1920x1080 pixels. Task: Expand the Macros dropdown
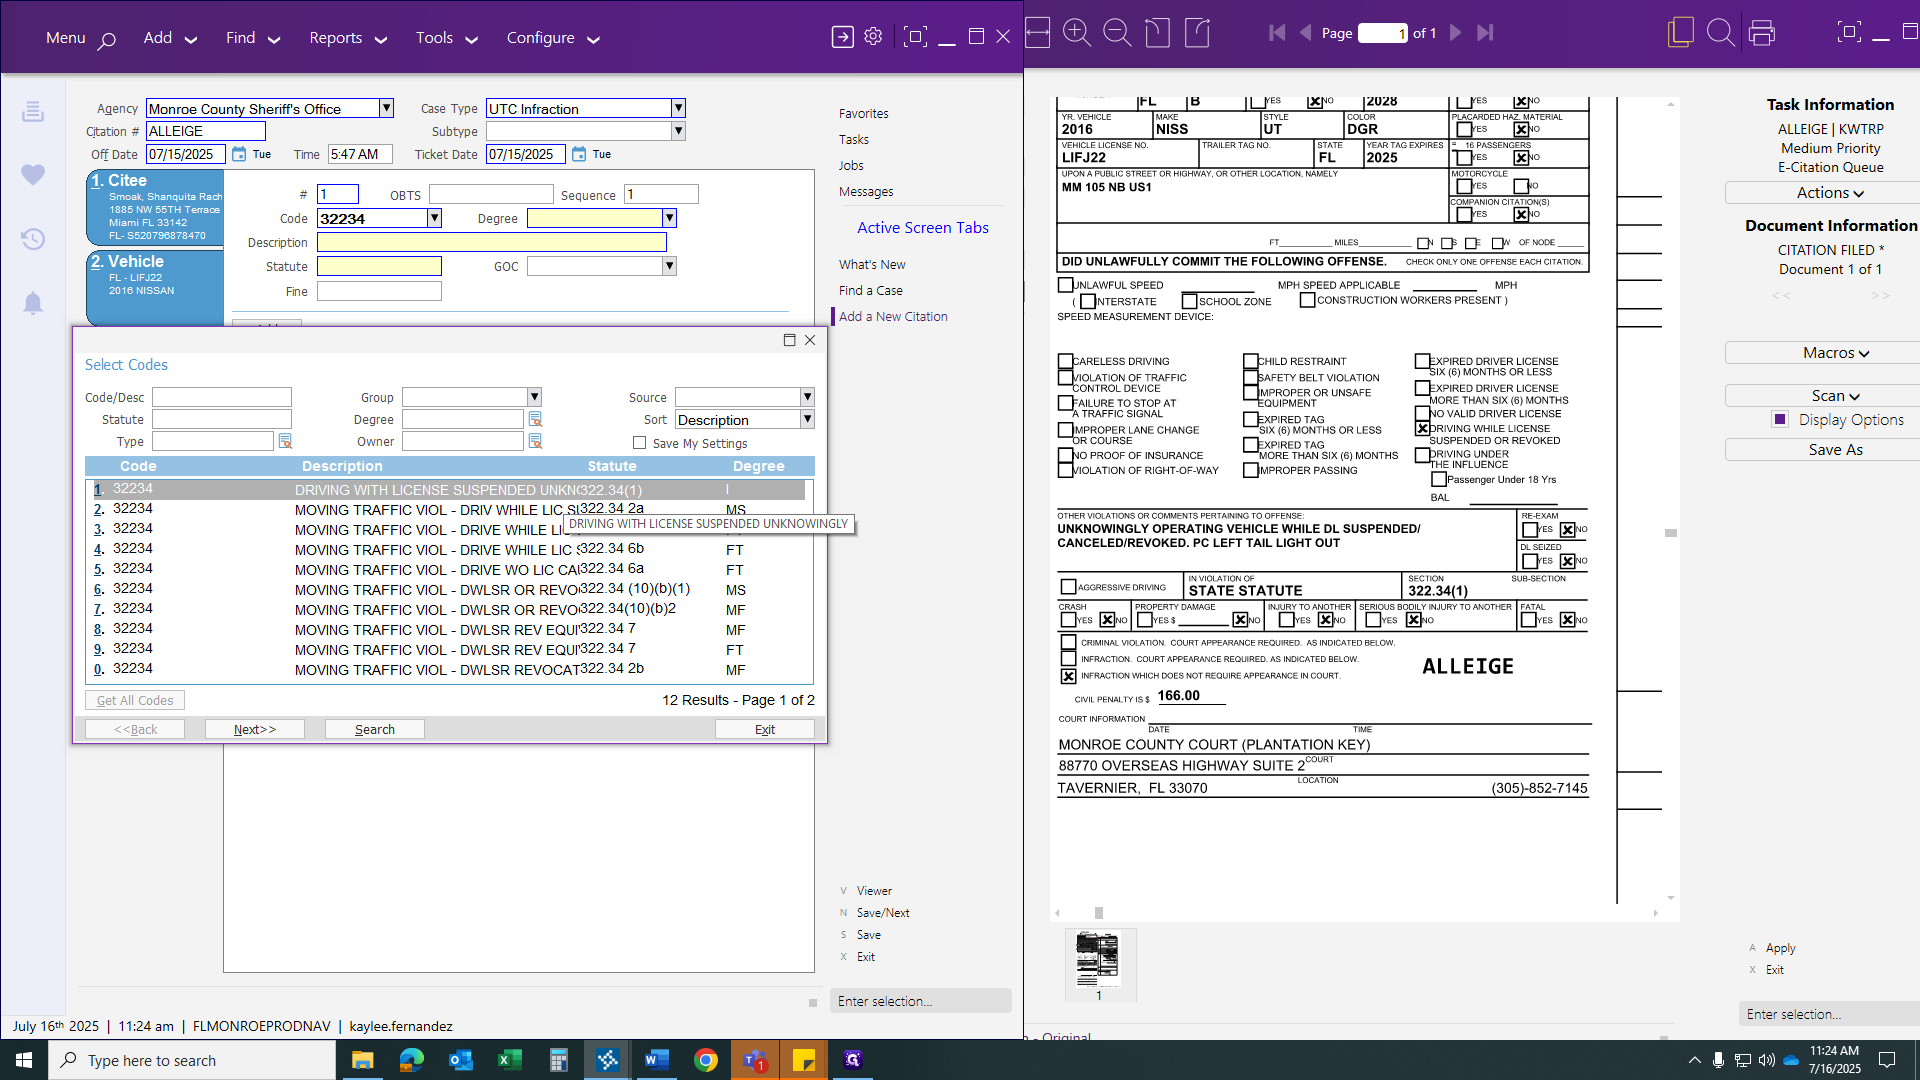point(1835,352)
